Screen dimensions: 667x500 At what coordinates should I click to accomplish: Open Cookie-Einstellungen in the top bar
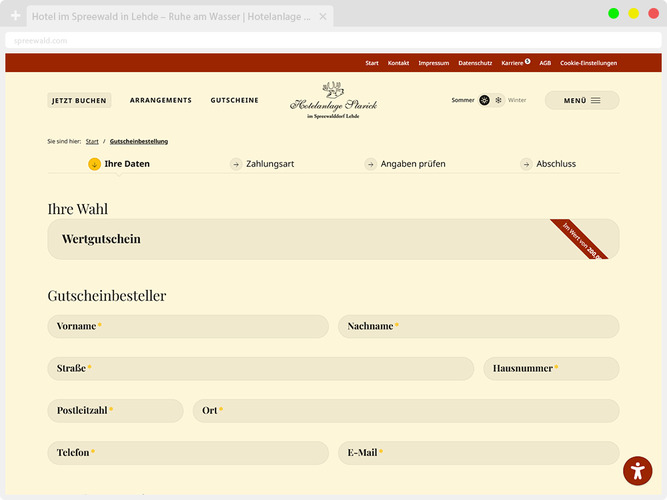coord(588,63)
